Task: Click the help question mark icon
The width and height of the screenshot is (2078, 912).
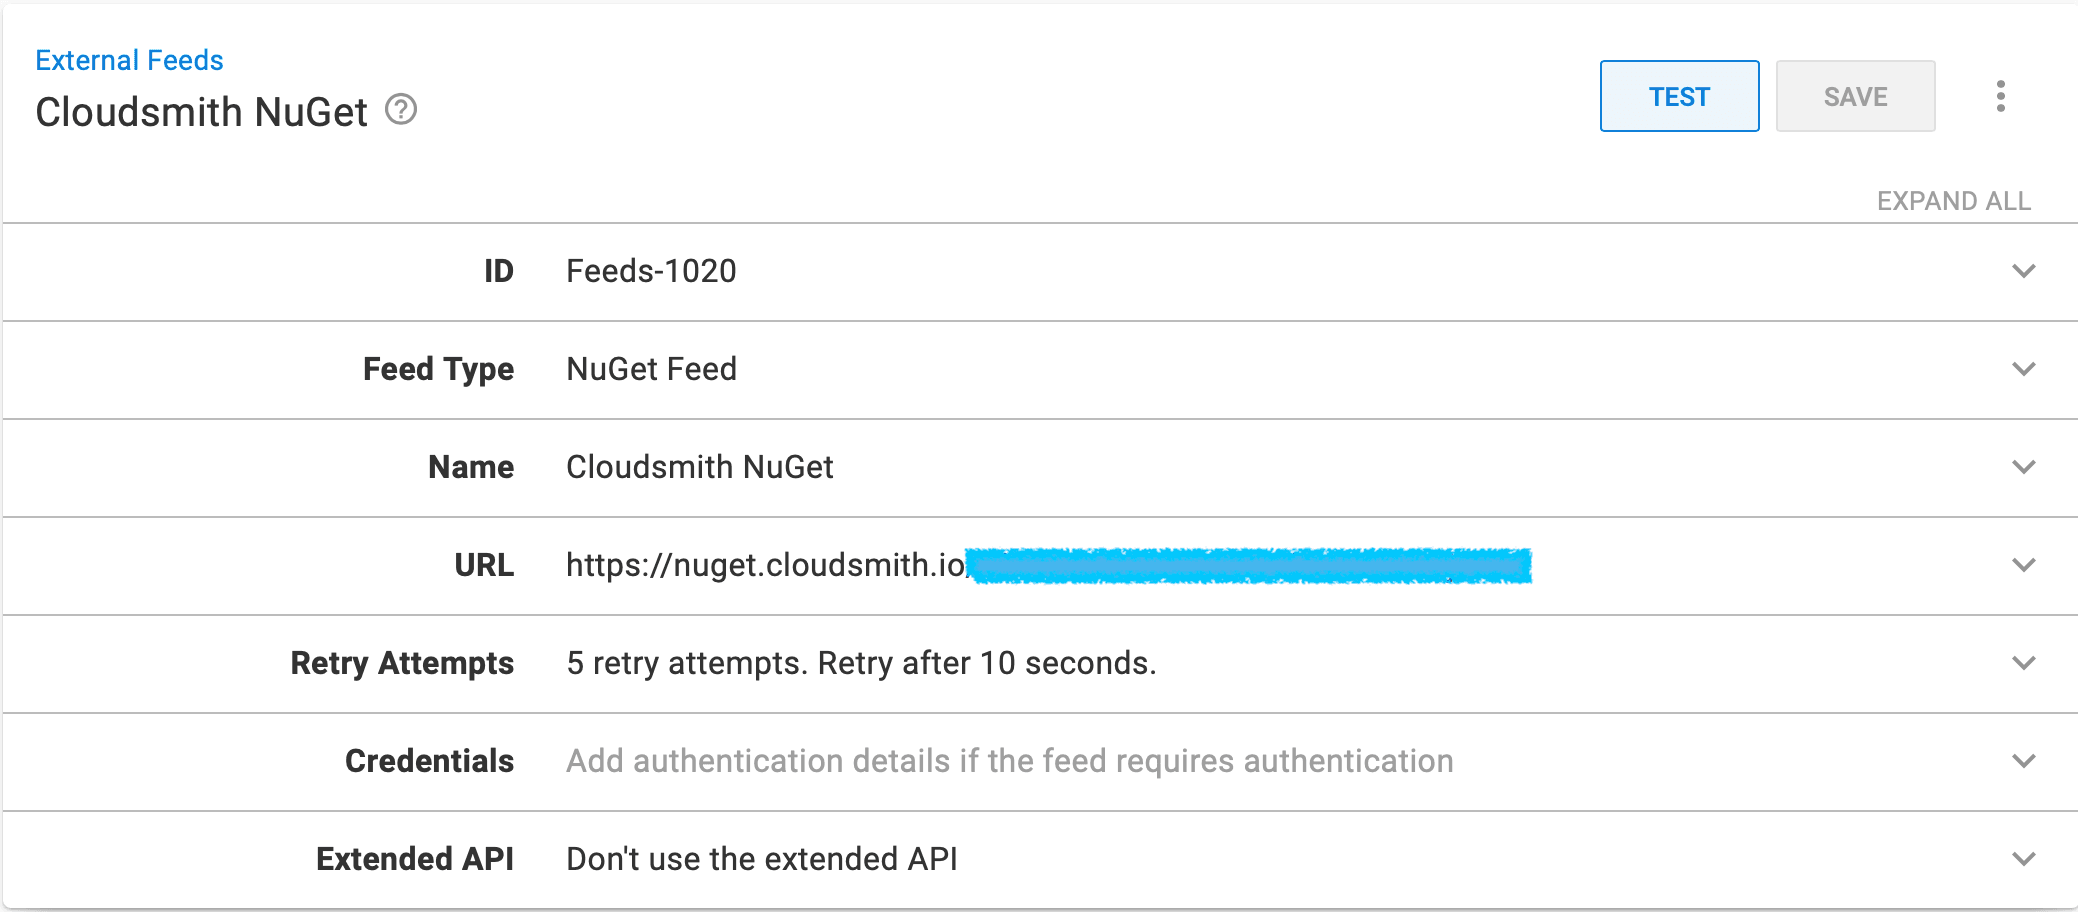Action: [401, 109]
